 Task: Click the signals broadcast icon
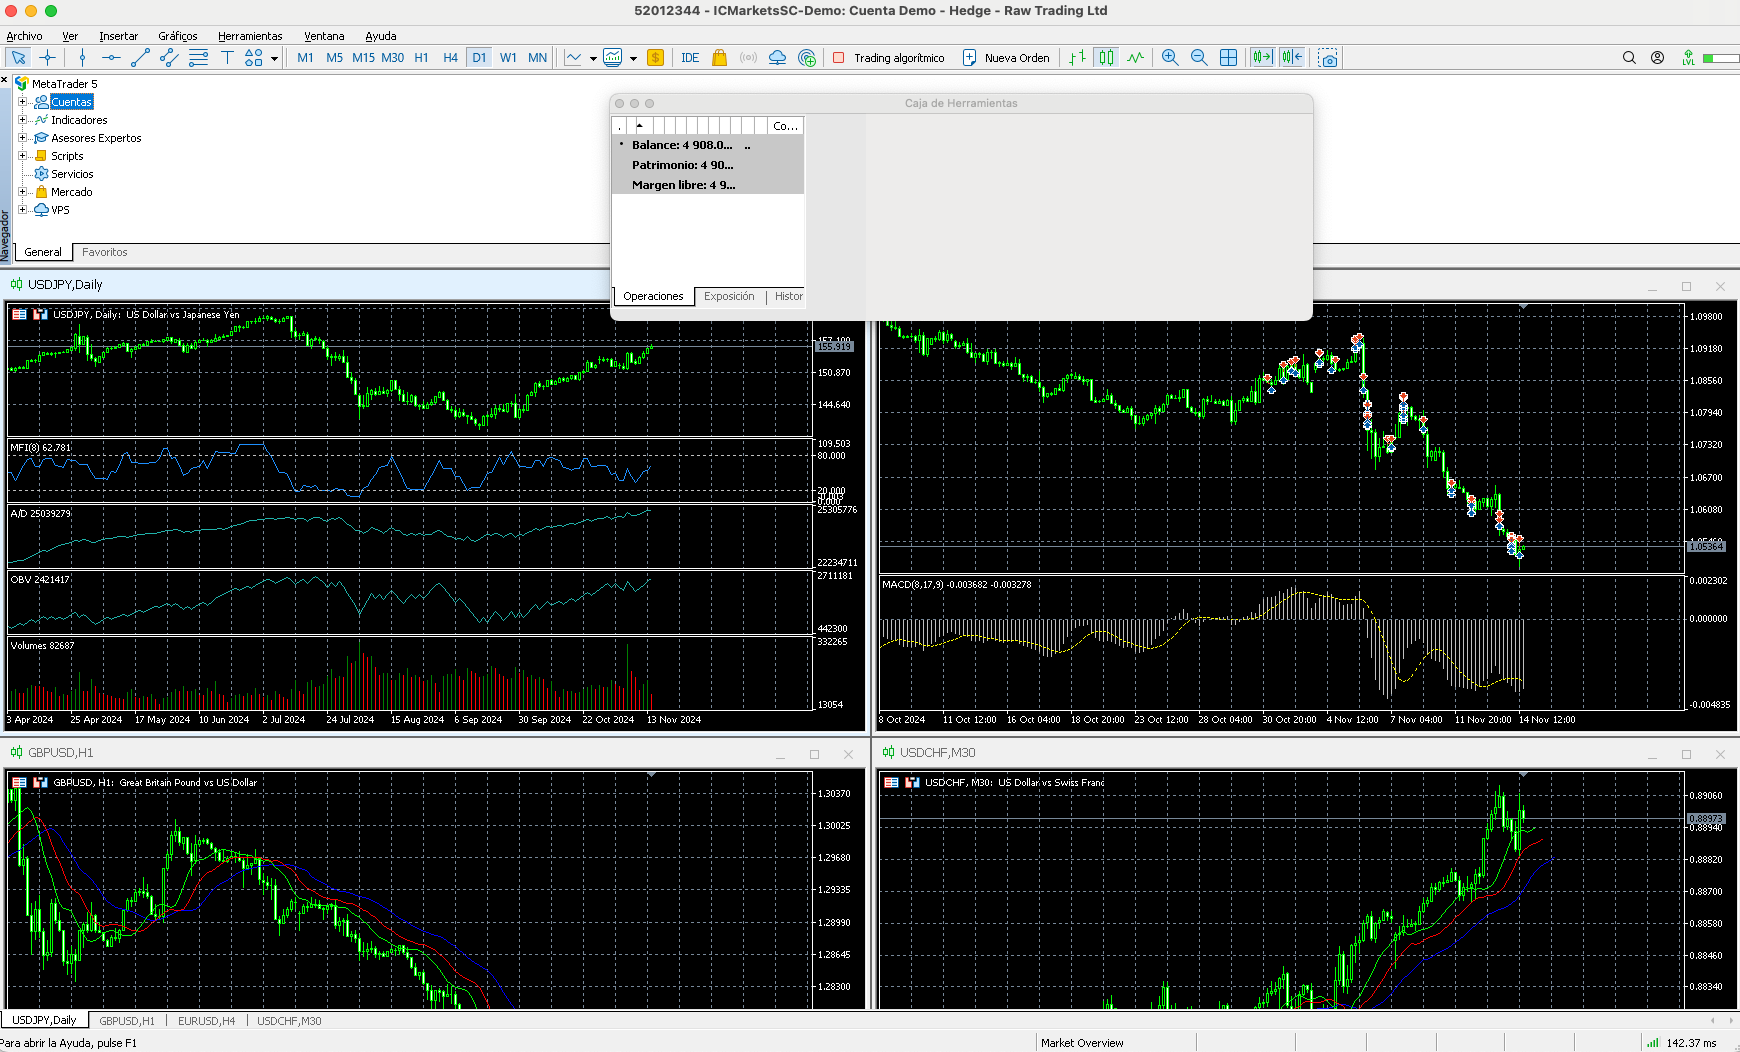[748, 57]
